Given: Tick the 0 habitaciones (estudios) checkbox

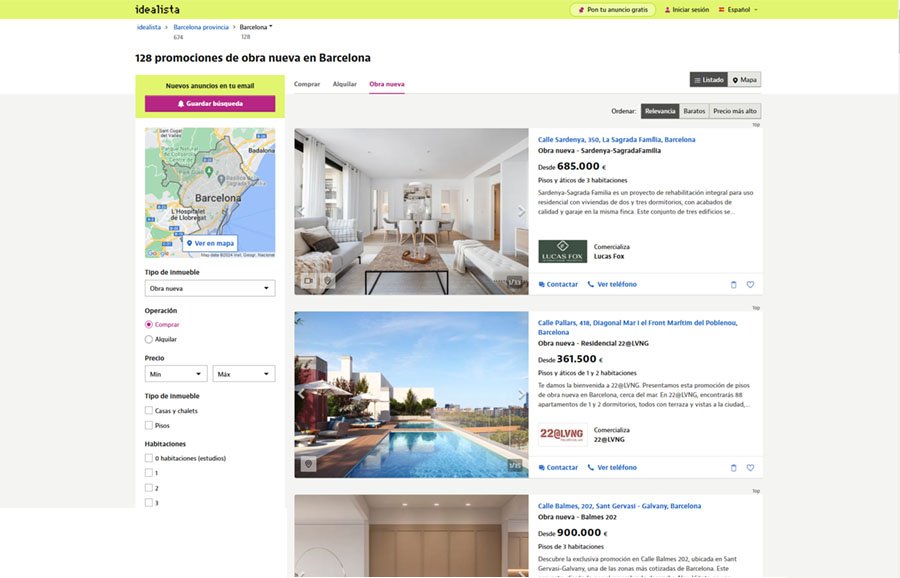Looking at the screenshot, I should (x=149, y=458).
